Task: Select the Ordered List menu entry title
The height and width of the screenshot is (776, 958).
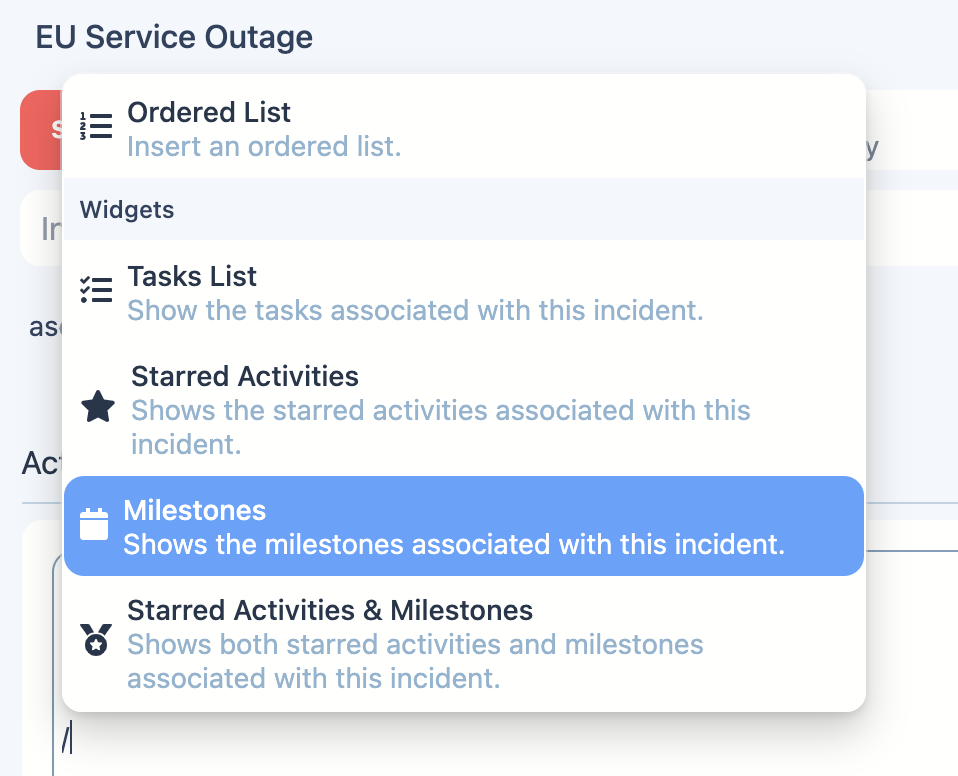Action: coord(209,112)
